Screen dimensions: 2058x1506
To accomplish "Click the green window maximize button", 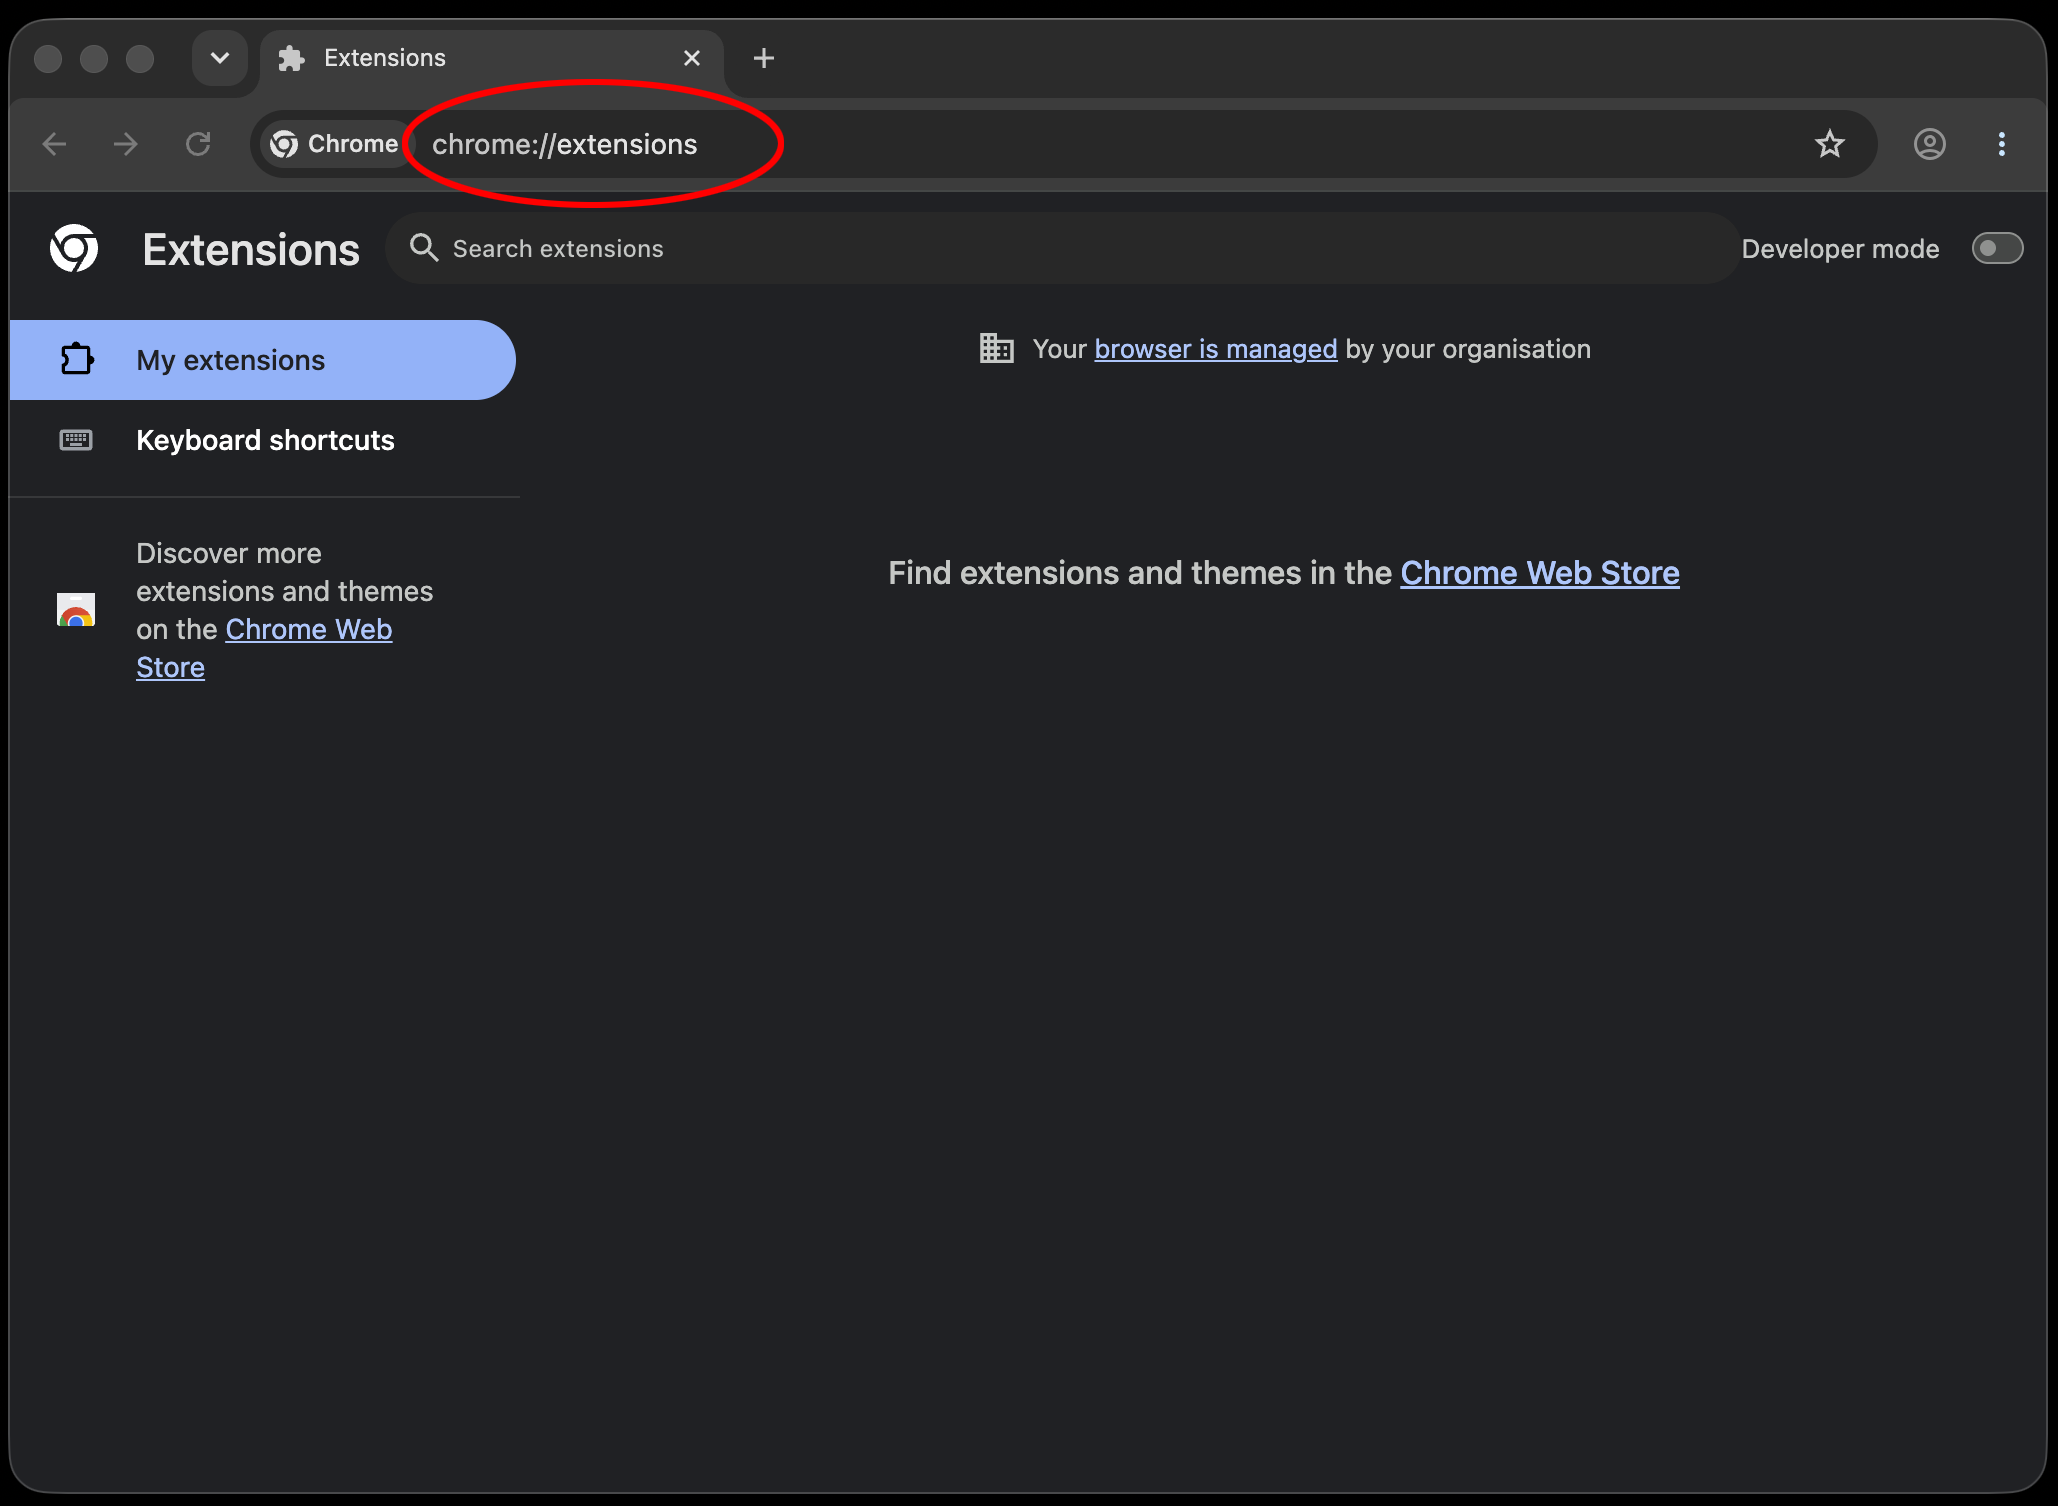I will [140, 59].
